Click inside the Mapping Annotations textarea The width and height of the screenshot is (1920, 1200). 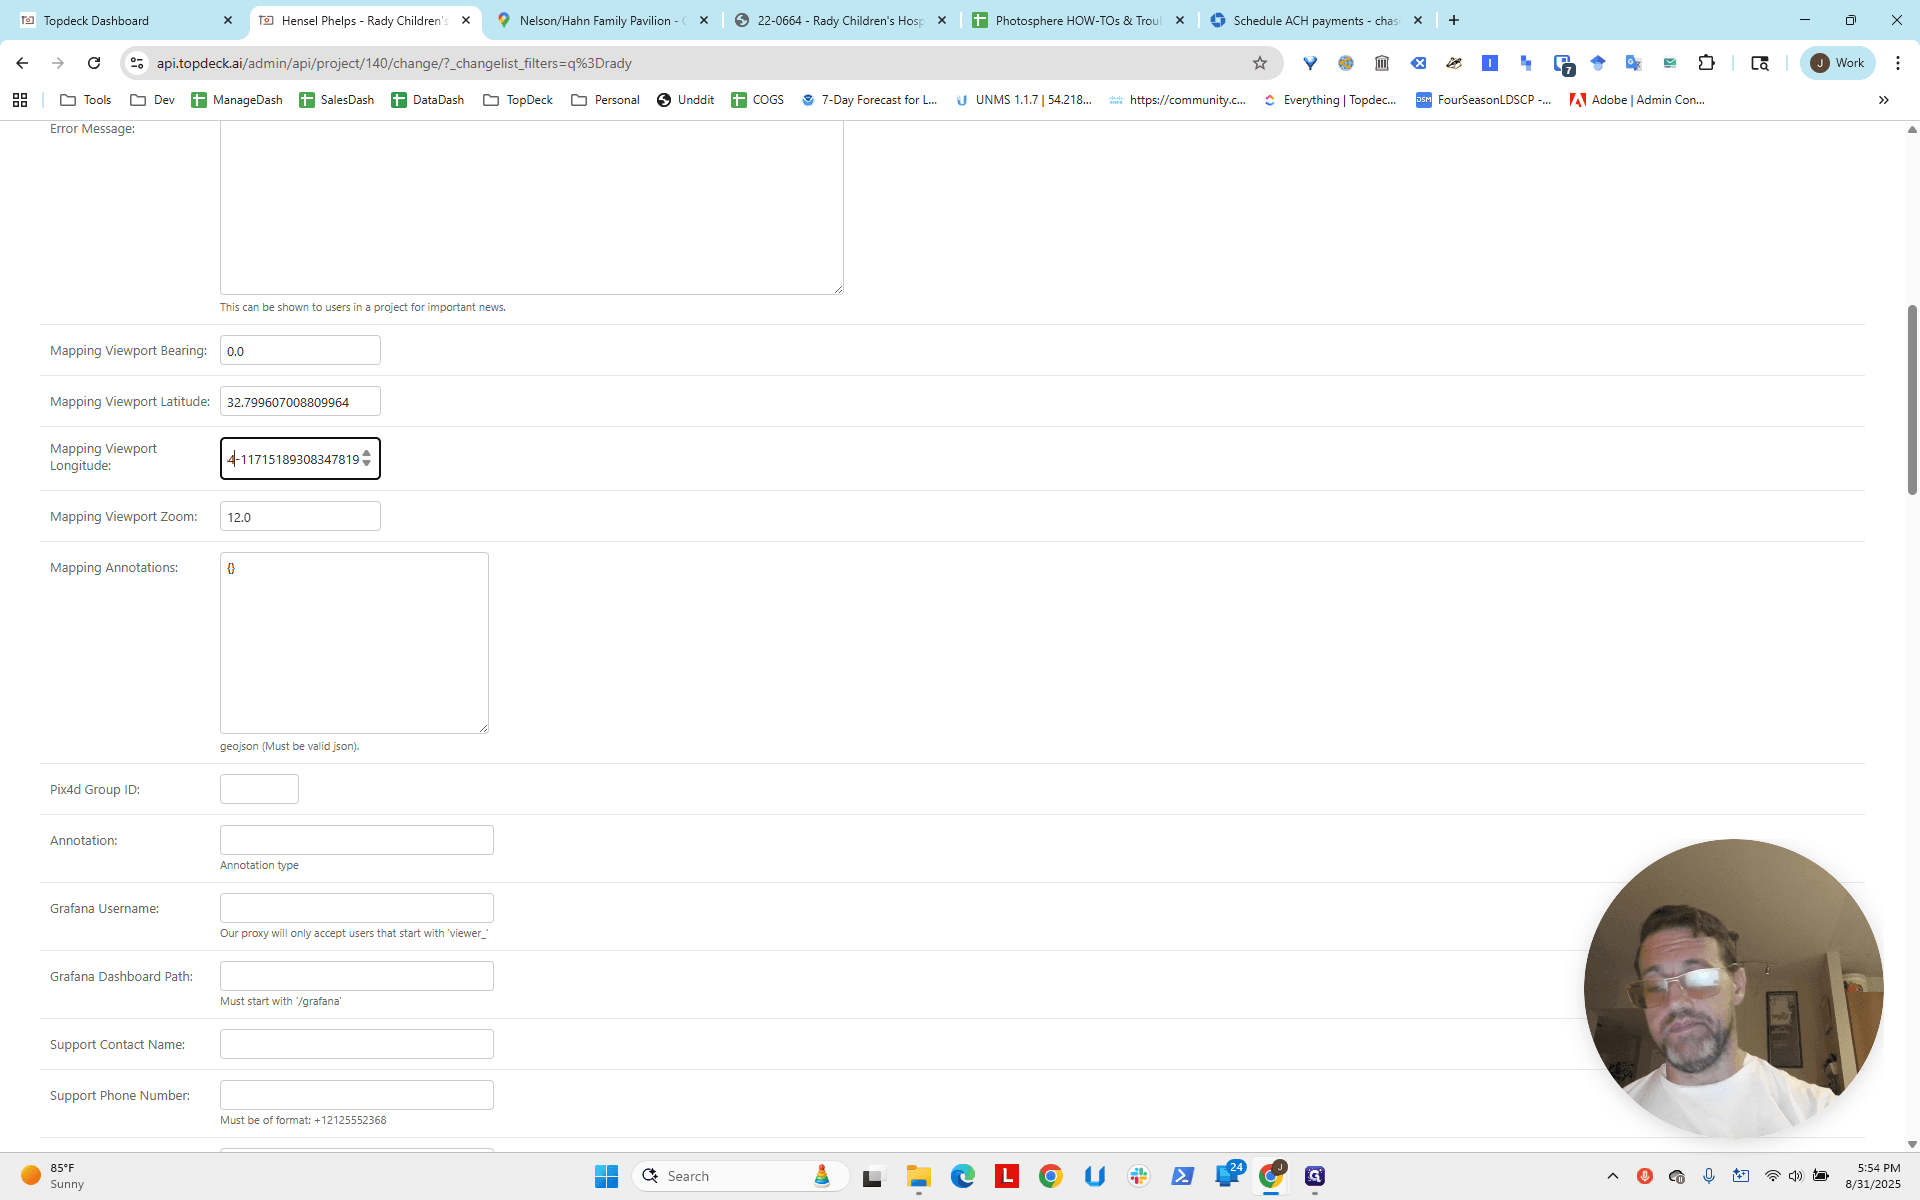coord(354,643)
